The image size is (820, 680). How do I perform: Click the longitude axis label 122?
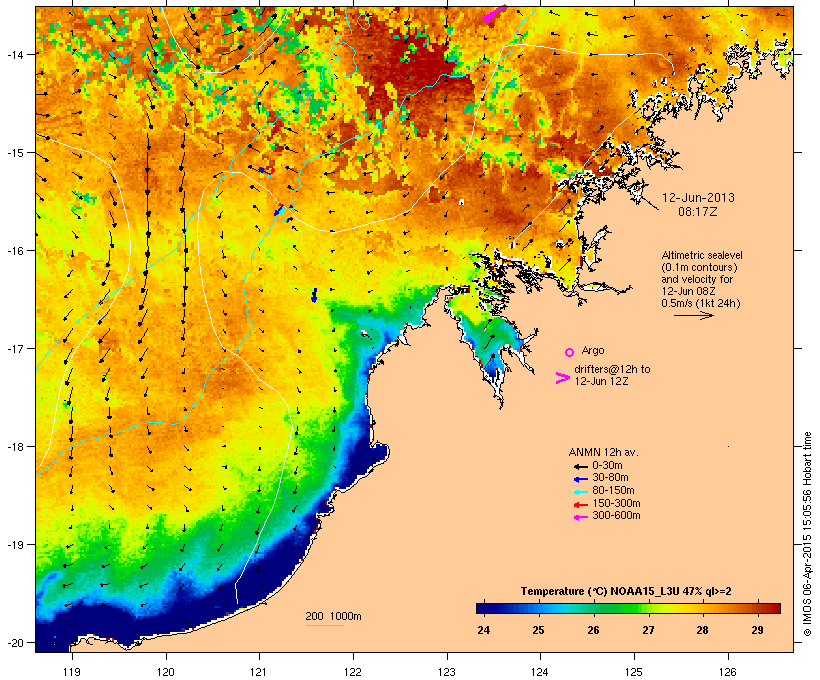[353, 672]
